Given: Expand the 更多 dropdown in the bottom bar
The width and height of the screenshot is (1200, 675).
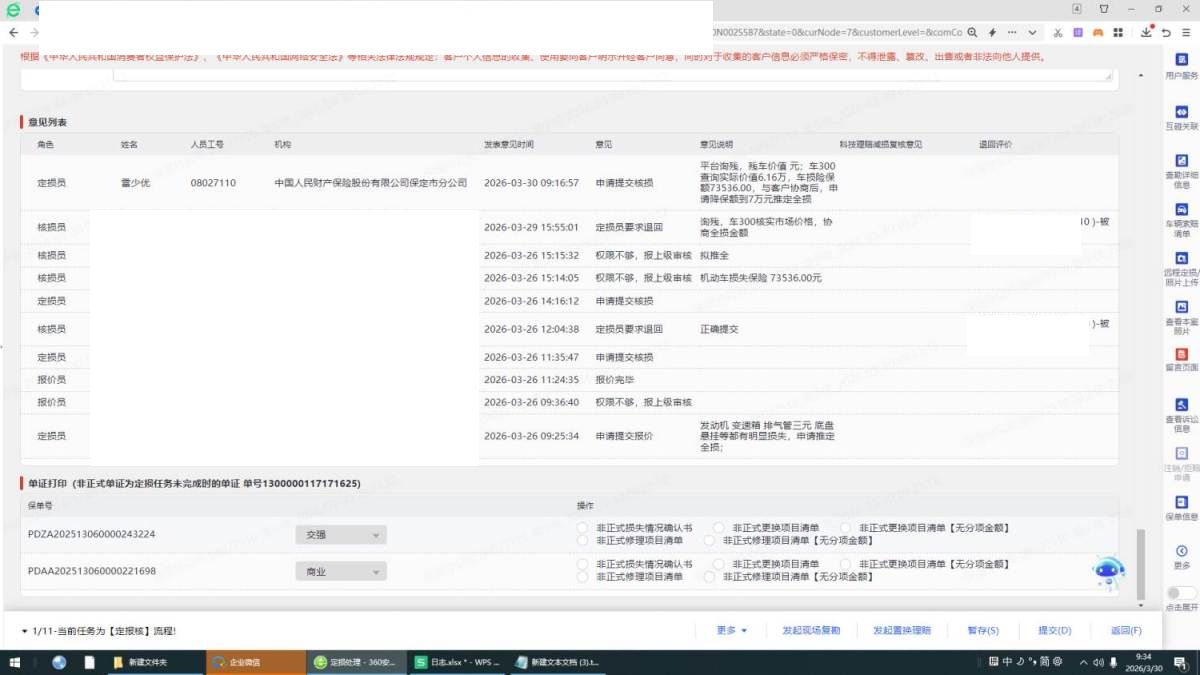Looking at the screenshot, I should coord(732,630).
